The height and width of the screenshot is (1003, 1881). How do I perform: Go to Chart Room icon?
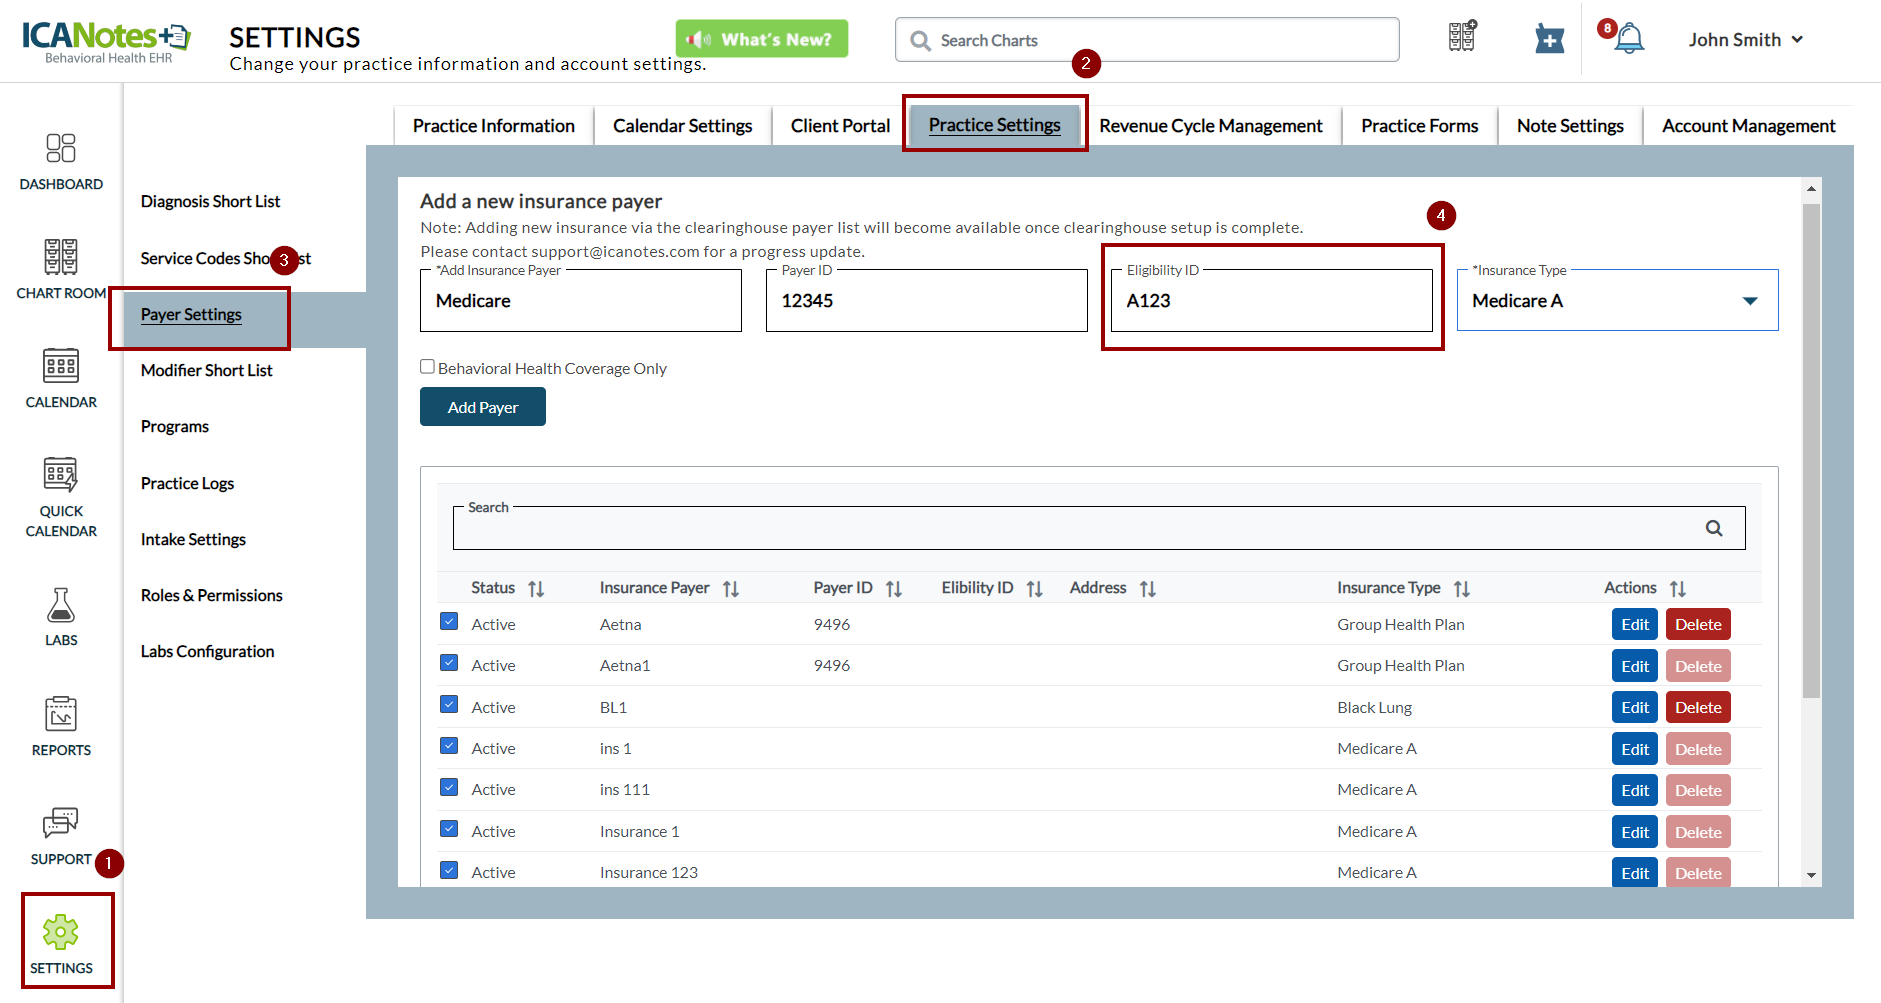click(61, 258)
